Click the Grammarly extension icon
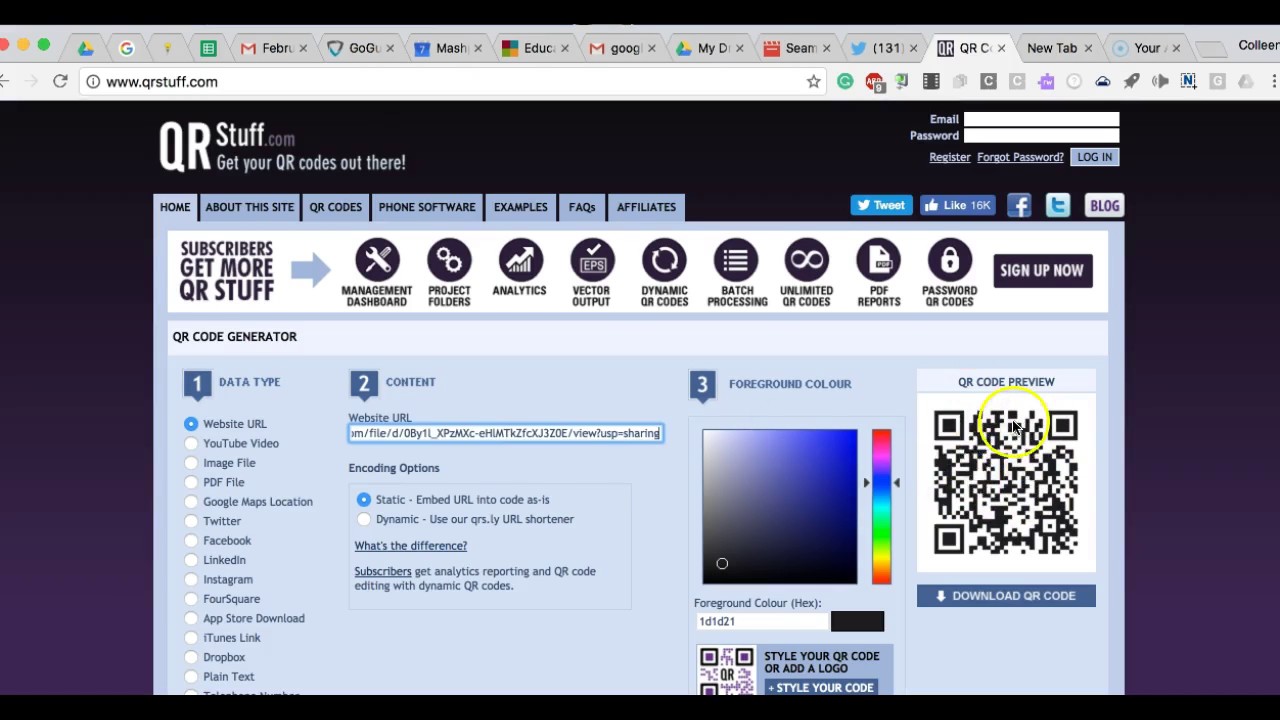Viewport: 1280px width, 720px height. [x=845, y=82]
